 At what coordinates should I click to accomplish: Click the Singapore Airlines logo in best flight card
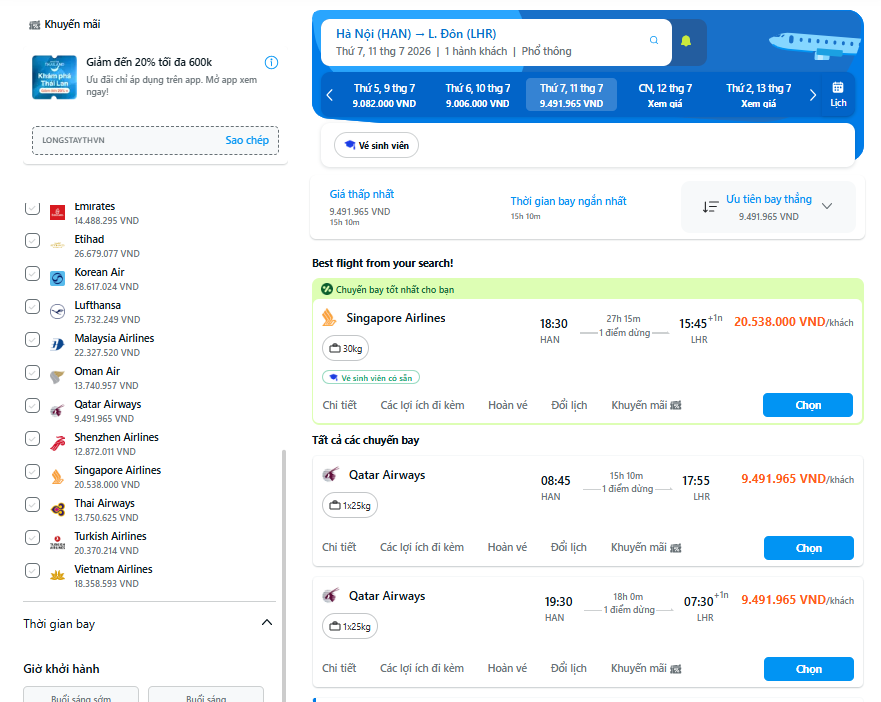pyautogui.click(x=329, y=318)
